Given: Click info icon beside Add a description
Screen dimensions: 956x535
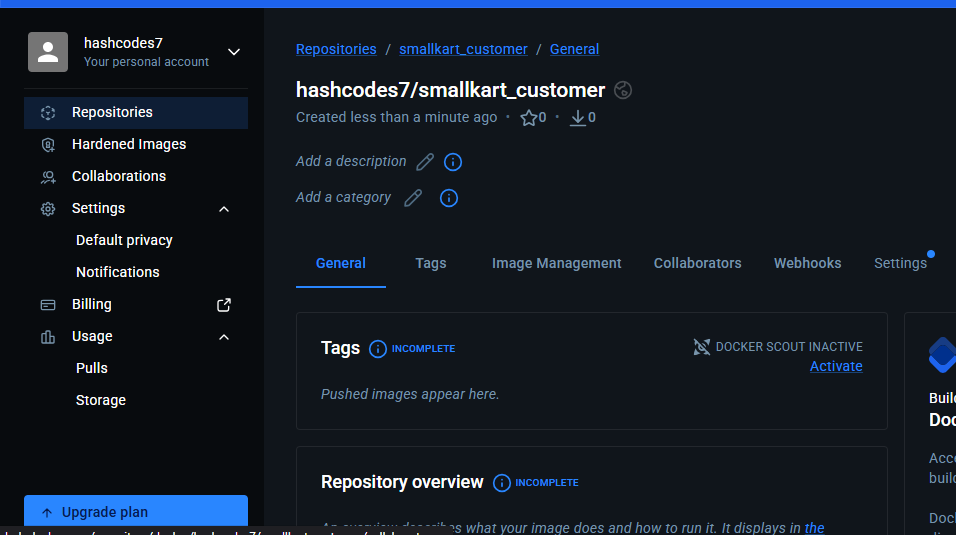Looking at the screenshot, I should 452,162.
